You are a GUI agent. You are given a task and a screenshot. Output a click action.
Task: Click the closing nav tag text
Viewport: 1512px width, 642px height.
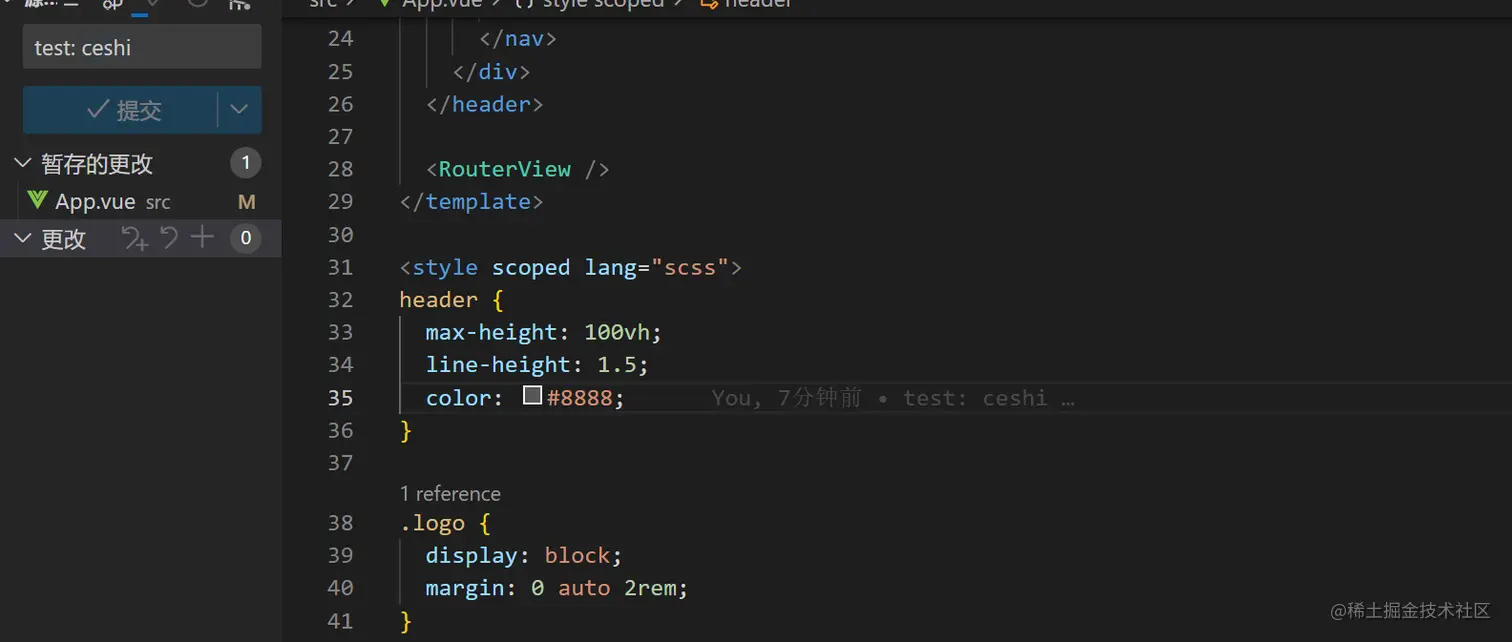(518, 39)
